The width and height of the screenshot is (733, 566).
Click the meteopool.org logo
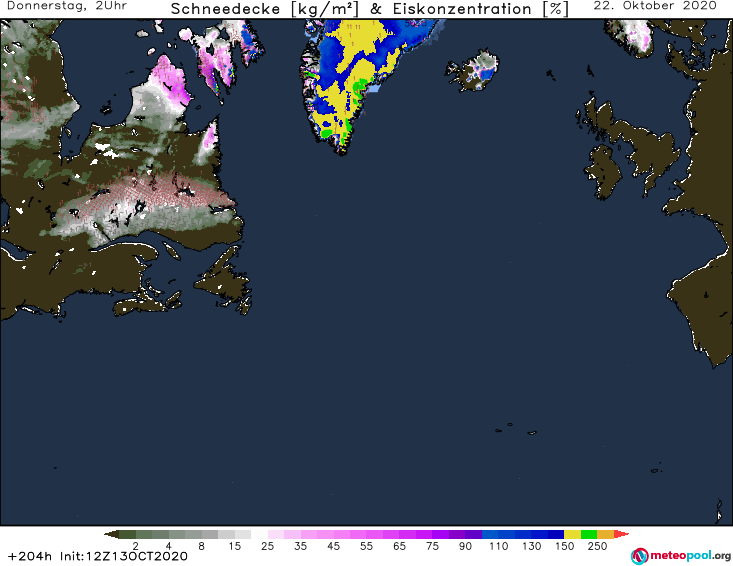click(681, 556)
